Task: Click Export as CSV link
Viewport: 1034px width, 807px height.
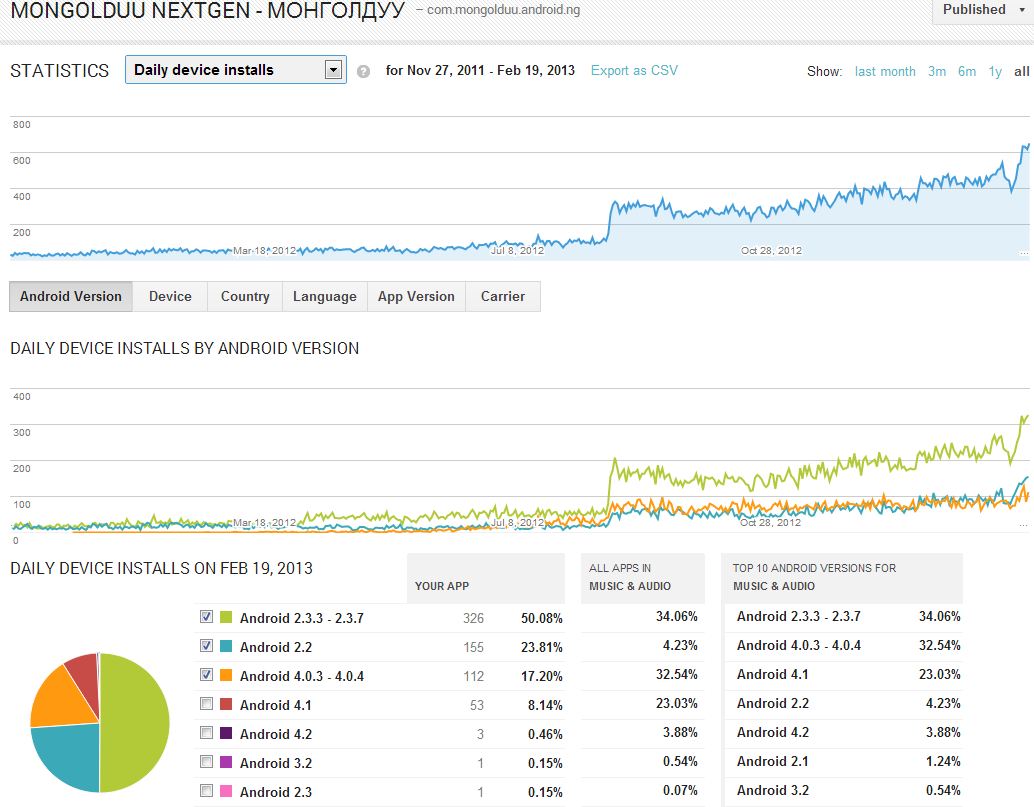Action: [634, 71]
